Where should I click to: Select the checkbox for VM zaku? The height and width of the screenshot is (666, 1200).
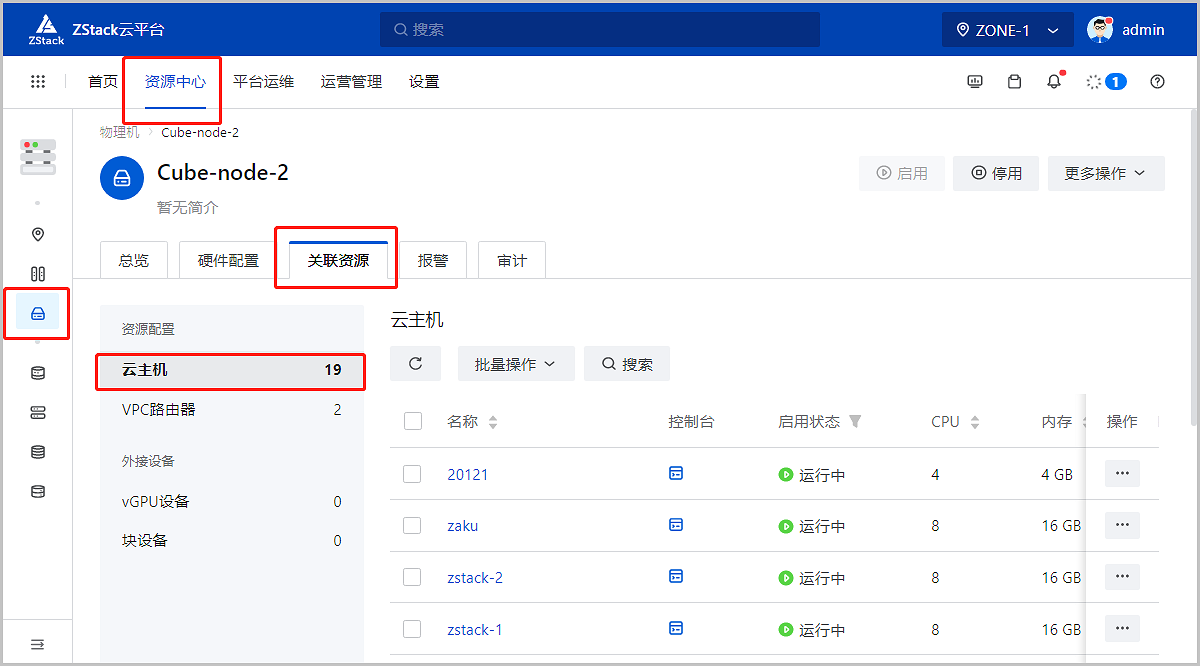tap(412, 525)
